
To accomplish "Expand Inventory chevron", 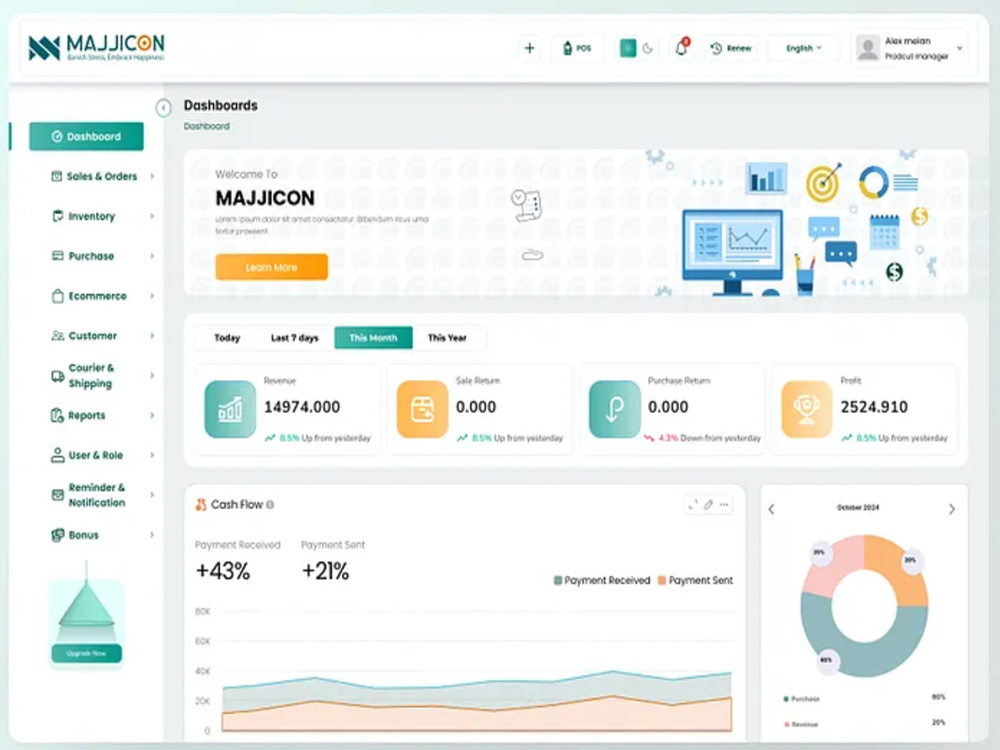I will 152,216.
